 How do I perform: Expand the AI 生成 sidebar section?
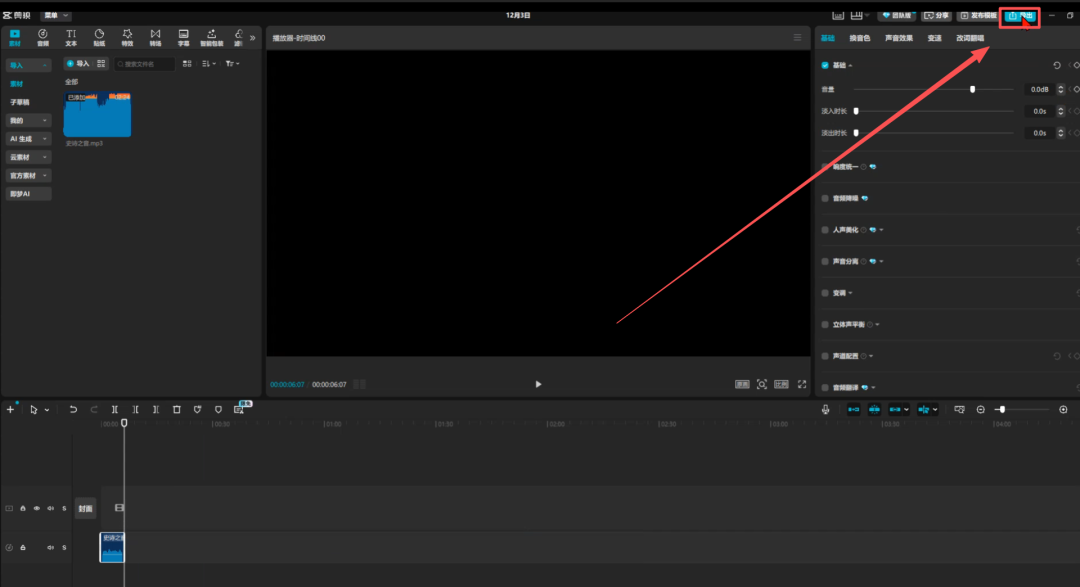(x=29, y=139)
